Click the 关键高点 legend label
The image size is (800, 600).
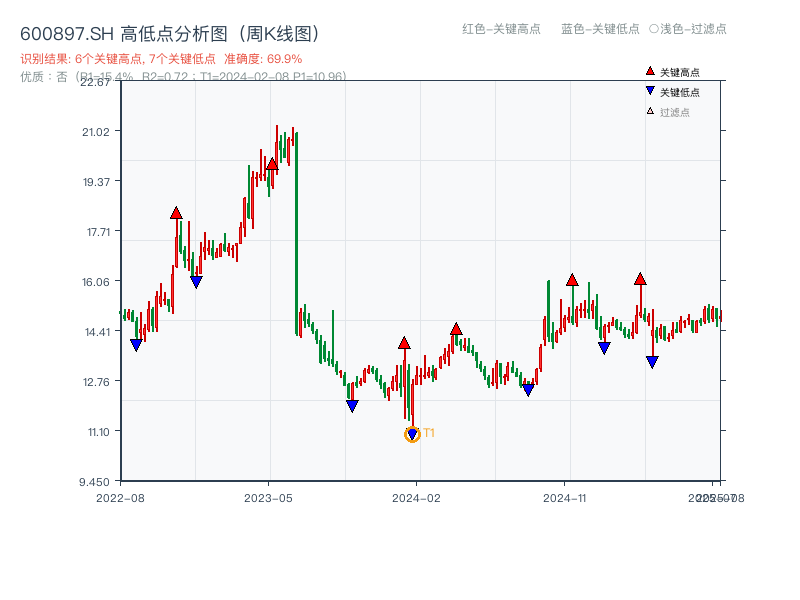pyautogui.click(x=680, y=73)
